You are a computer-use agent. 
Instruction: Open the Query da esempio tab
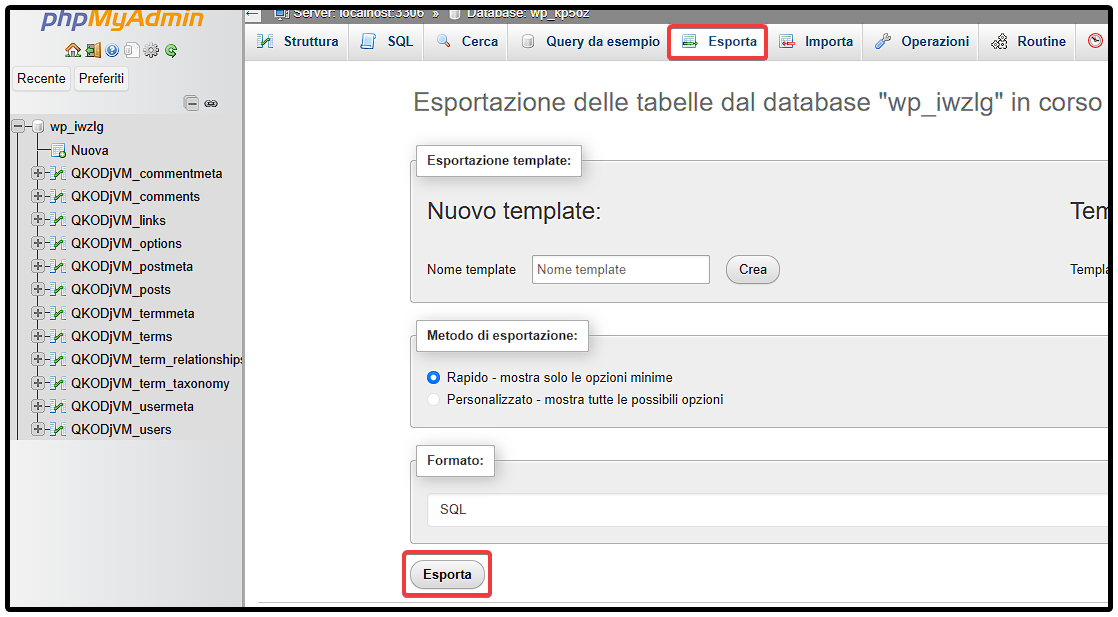click(x=590, y=41)
